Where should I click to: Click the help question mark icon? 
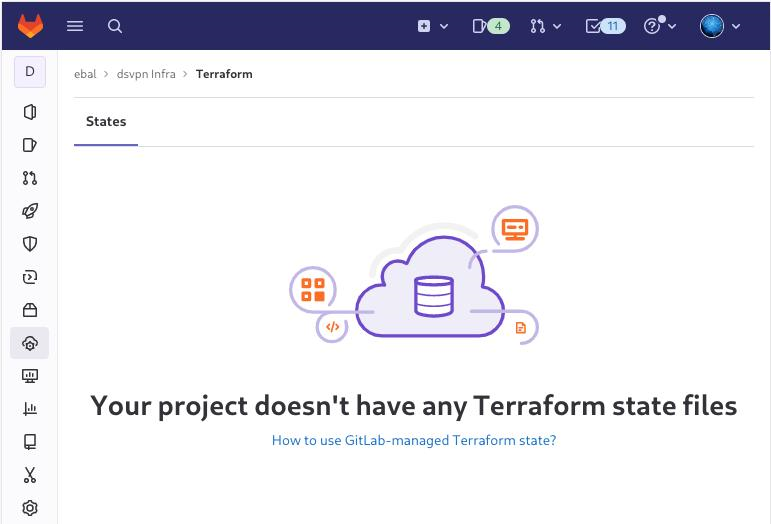click(x=652, y=26)
